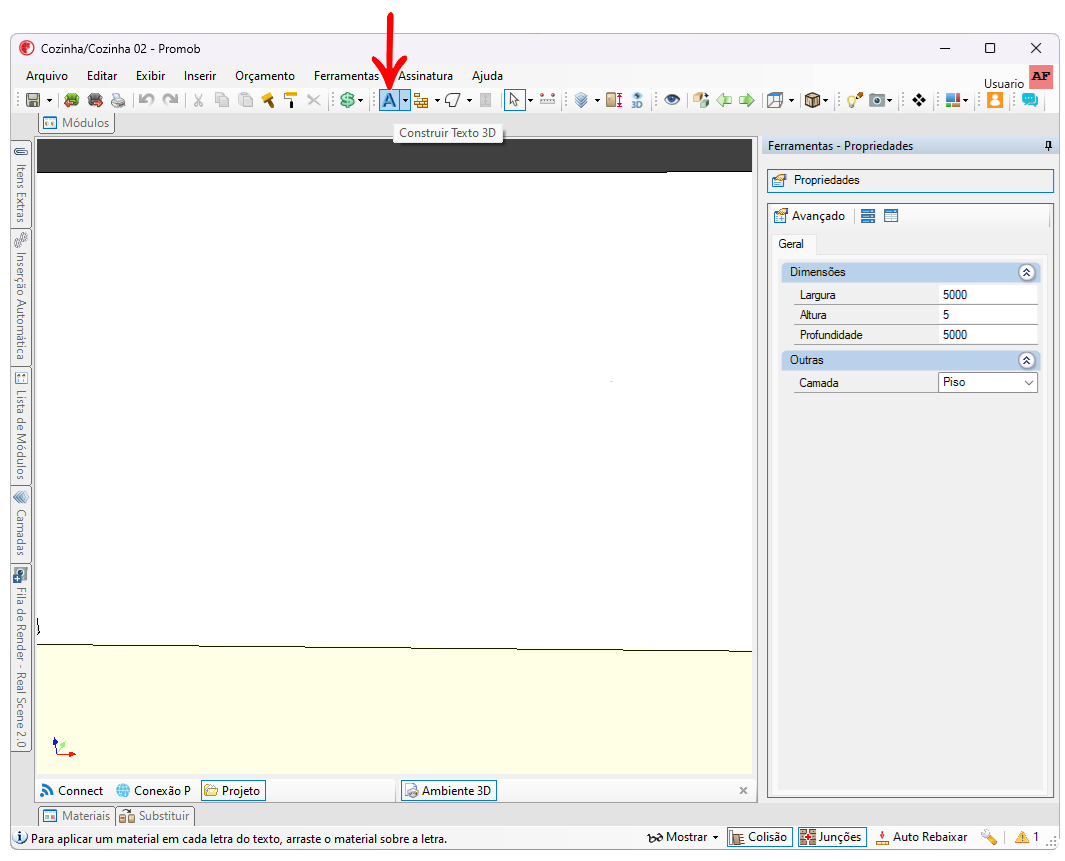The height and width of the screenshot is (861, 1065).
Task: Click the Redo arrow icon
Action: [x=170, y=100]
